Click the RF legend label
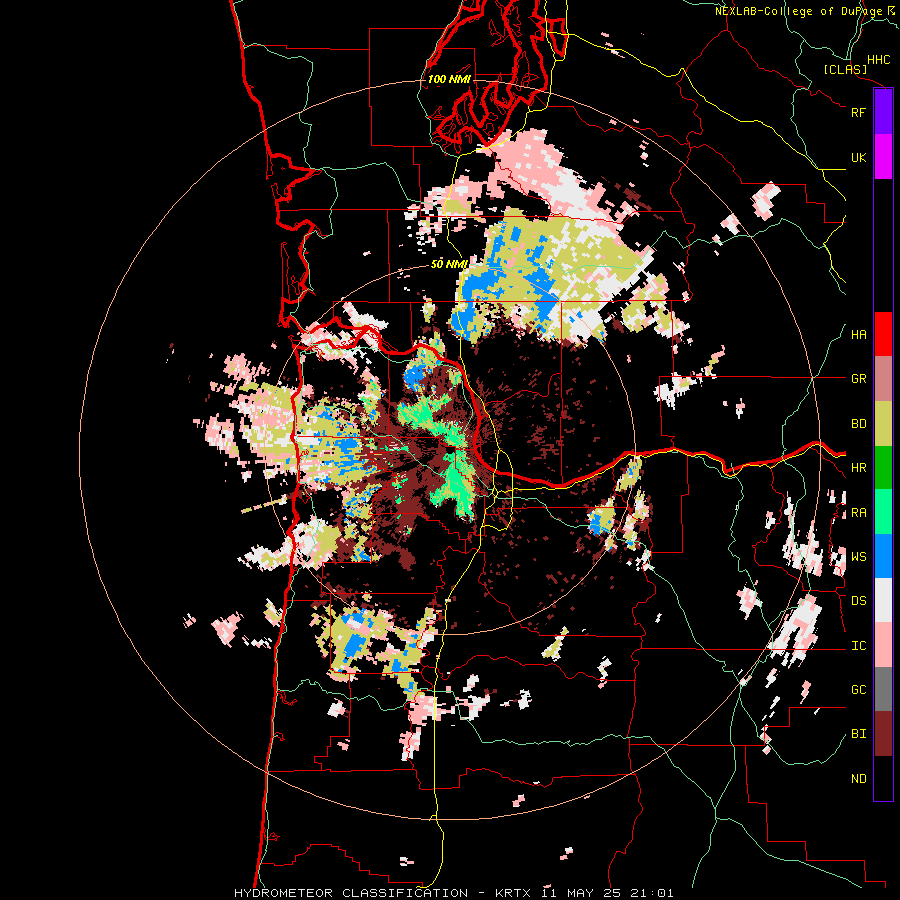Viewport: 900px width, 900px height. (x=858, y=112)
